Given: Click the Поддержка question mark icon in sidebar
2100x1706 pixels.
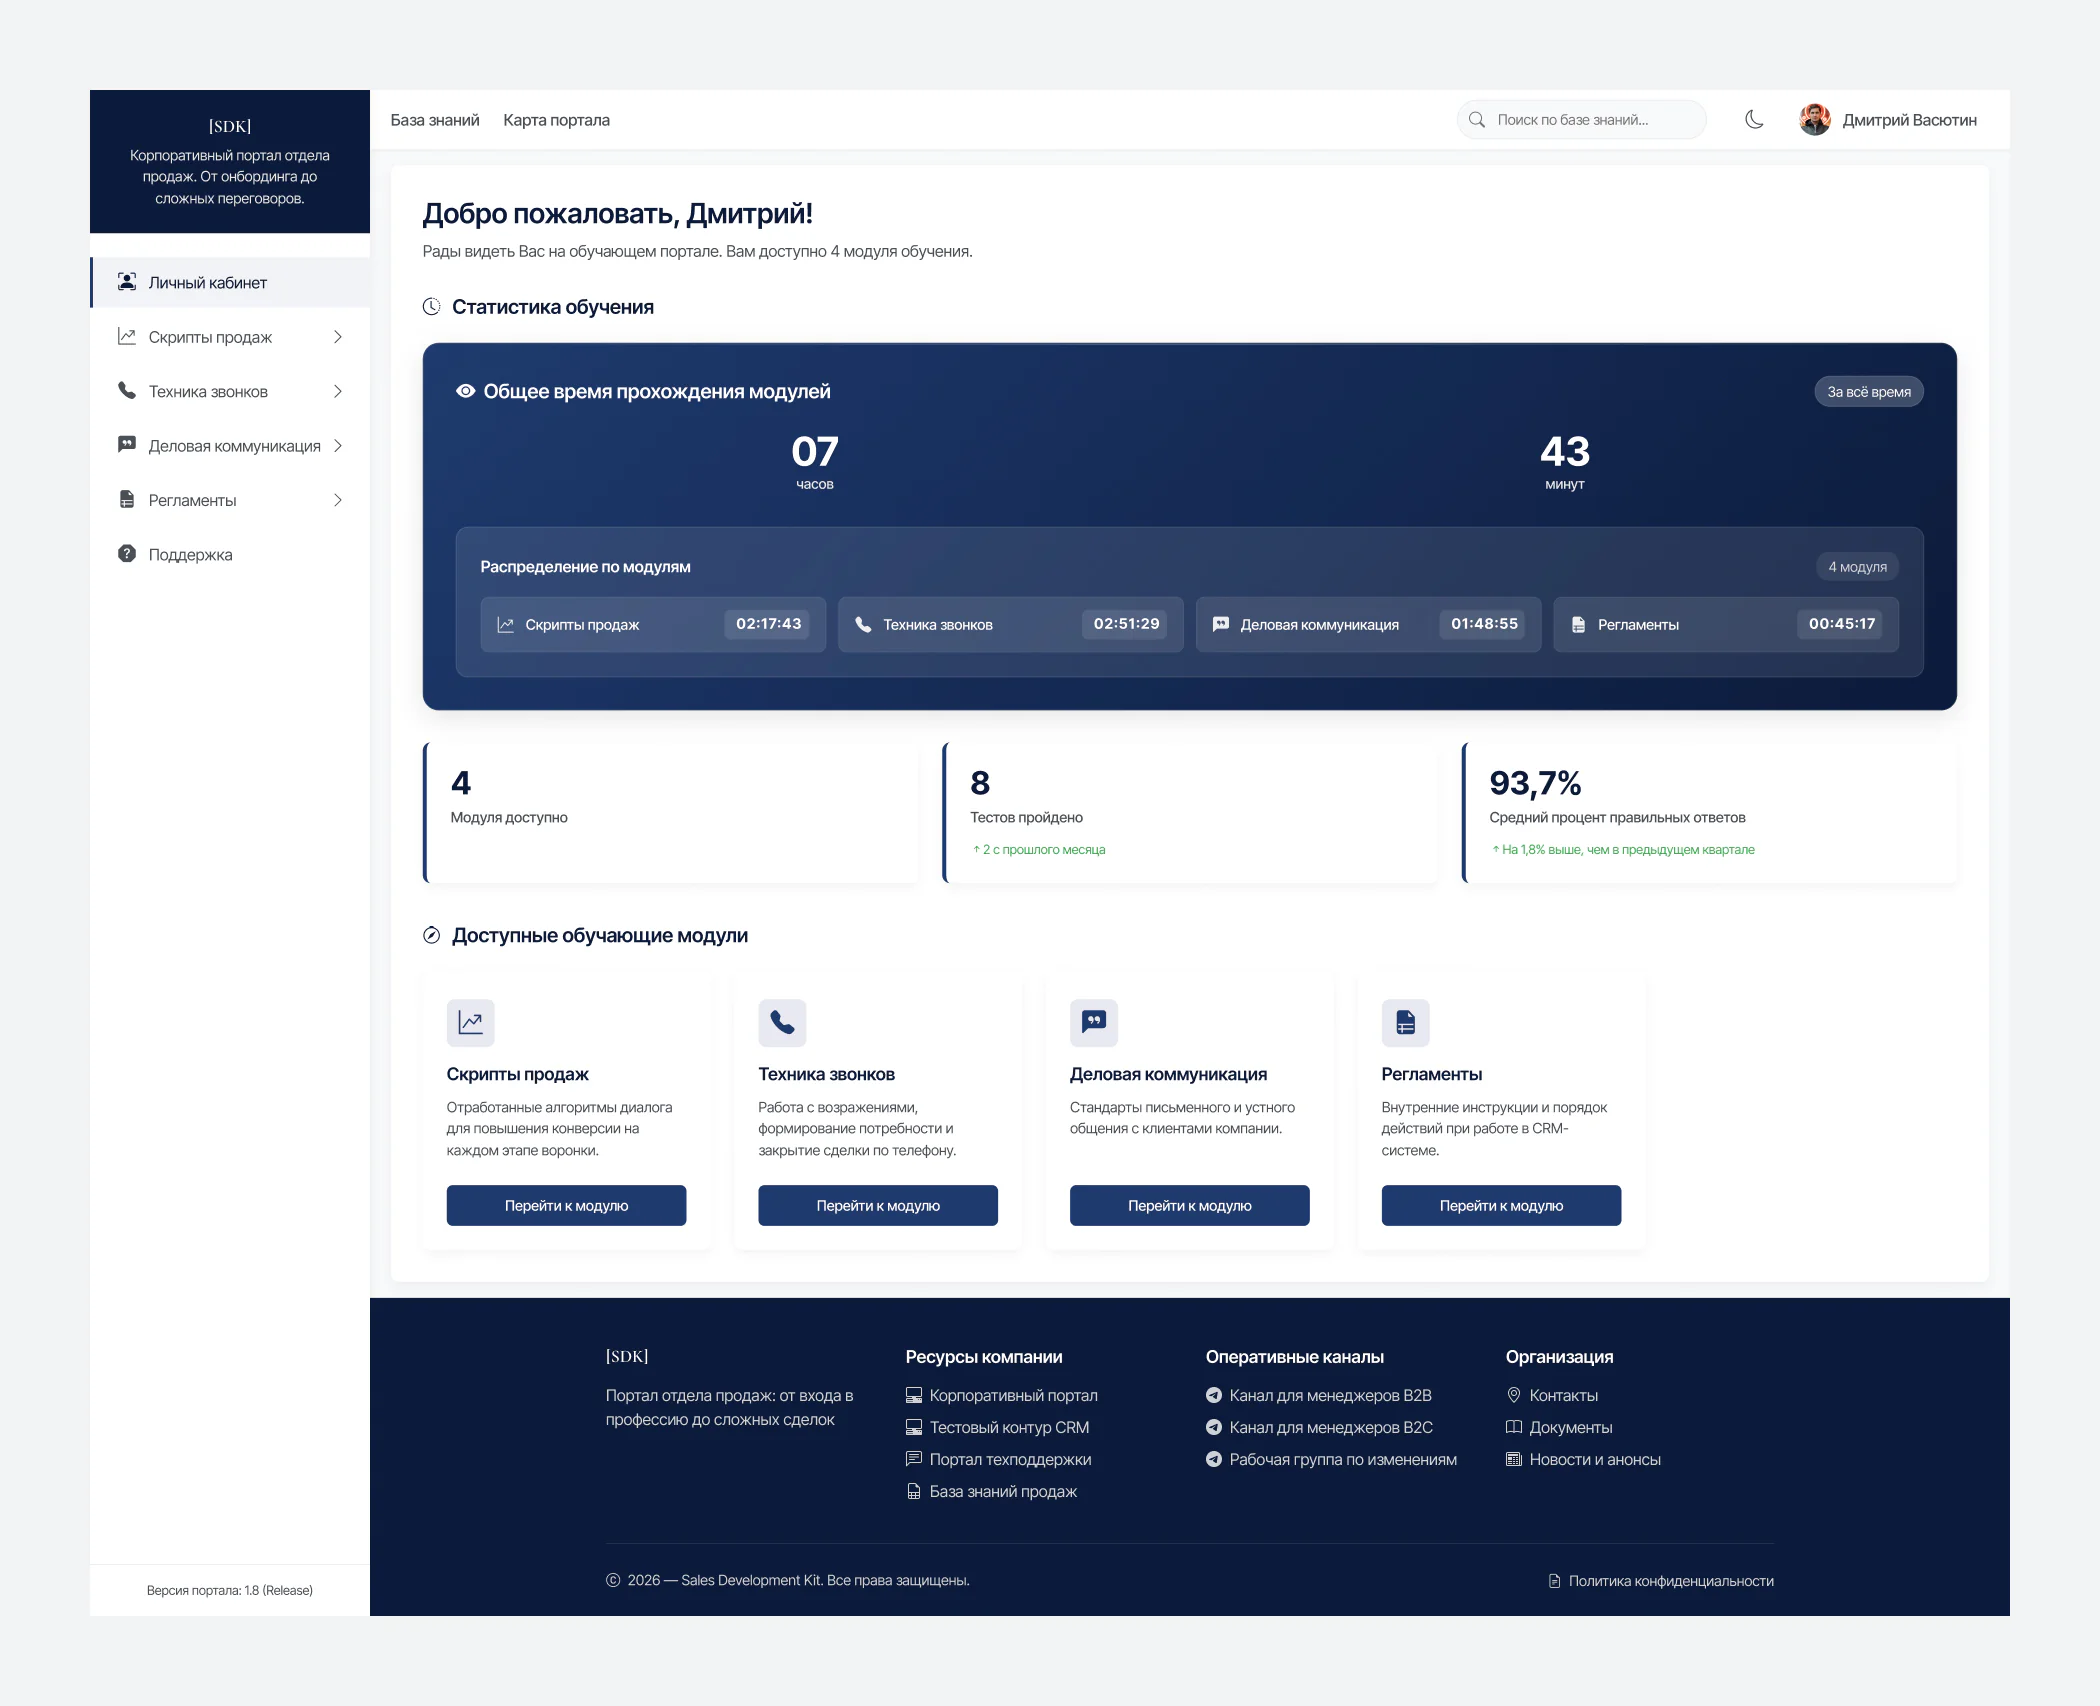Looking at the screenshot, I should tap(127, 553).
